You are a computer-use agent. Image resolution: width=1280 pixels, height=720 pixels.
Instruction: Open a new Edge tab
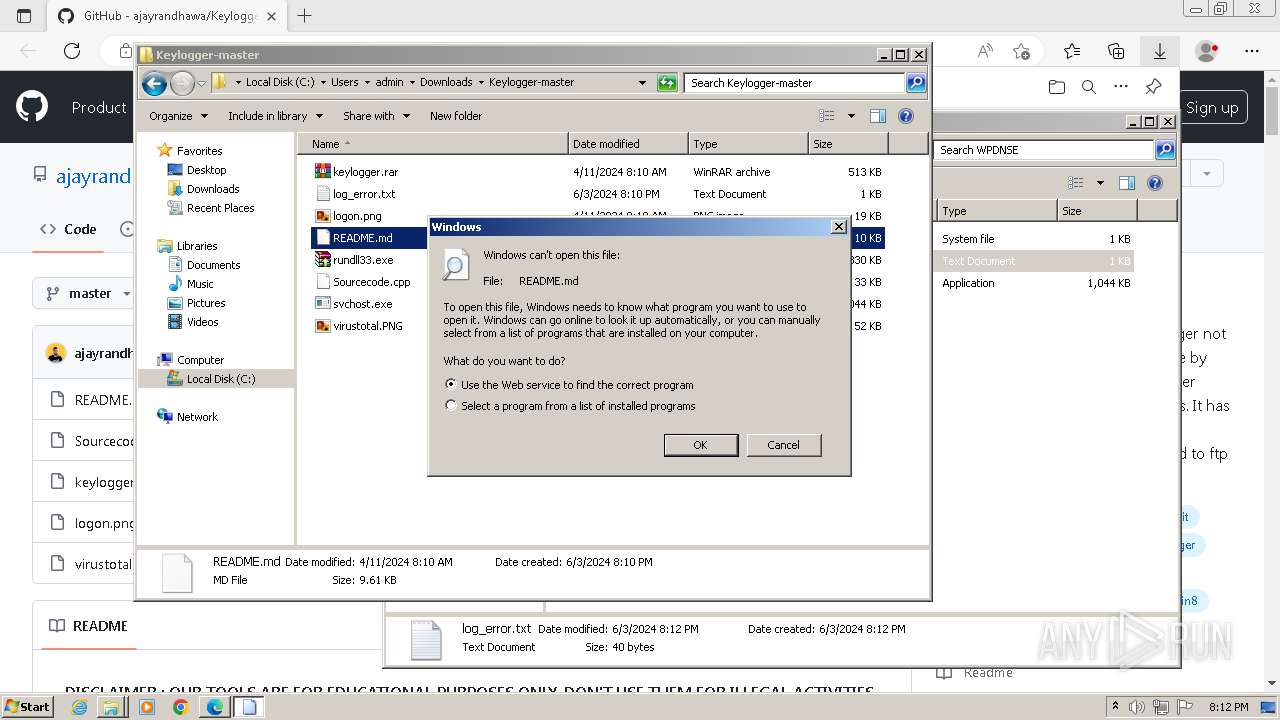tap(305, 16)
